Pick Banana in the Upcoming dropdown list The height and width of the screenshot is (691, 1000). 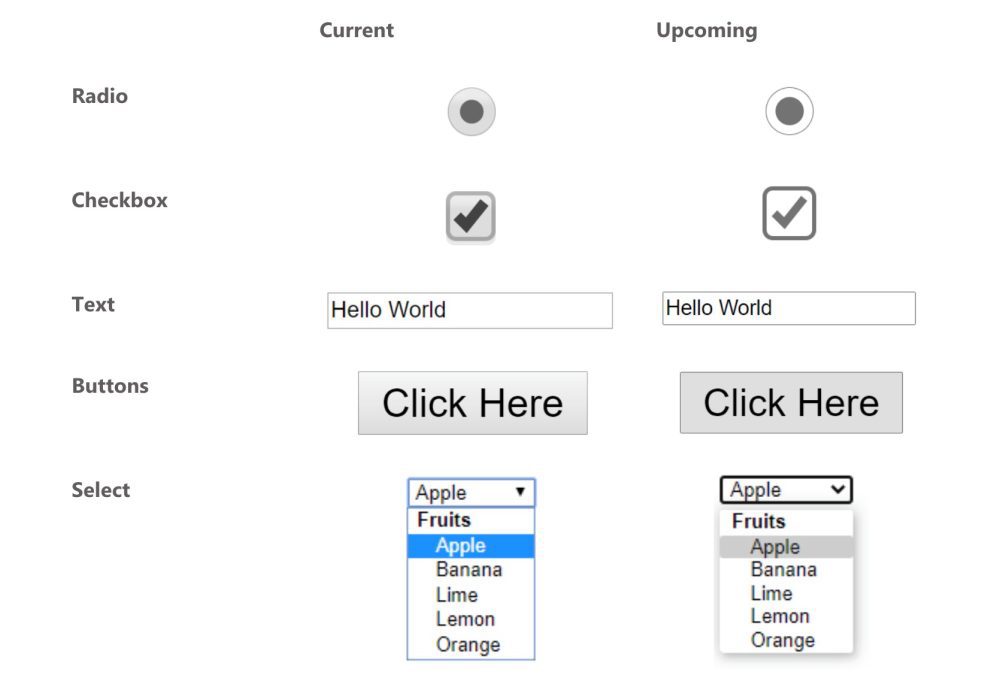pos(783,570)
